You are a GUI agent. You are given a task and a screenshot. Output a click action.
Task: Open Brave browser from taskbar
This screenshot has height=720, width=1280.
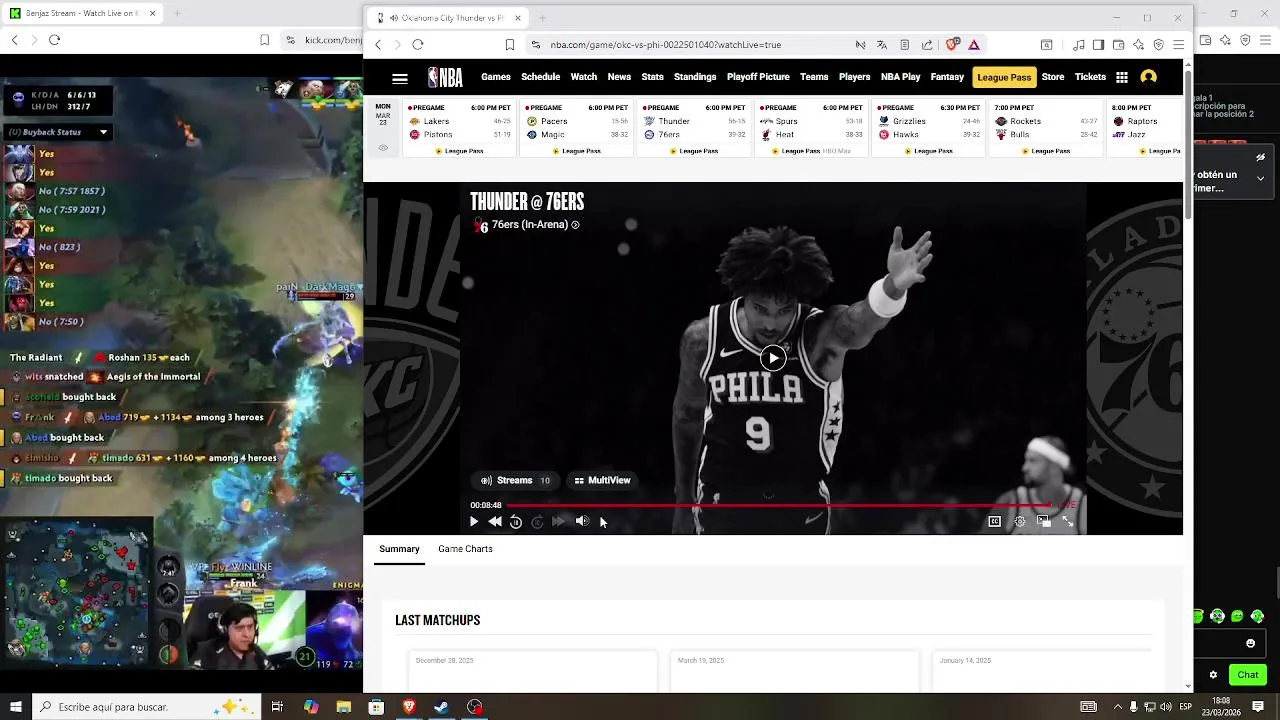coord(408,707)
